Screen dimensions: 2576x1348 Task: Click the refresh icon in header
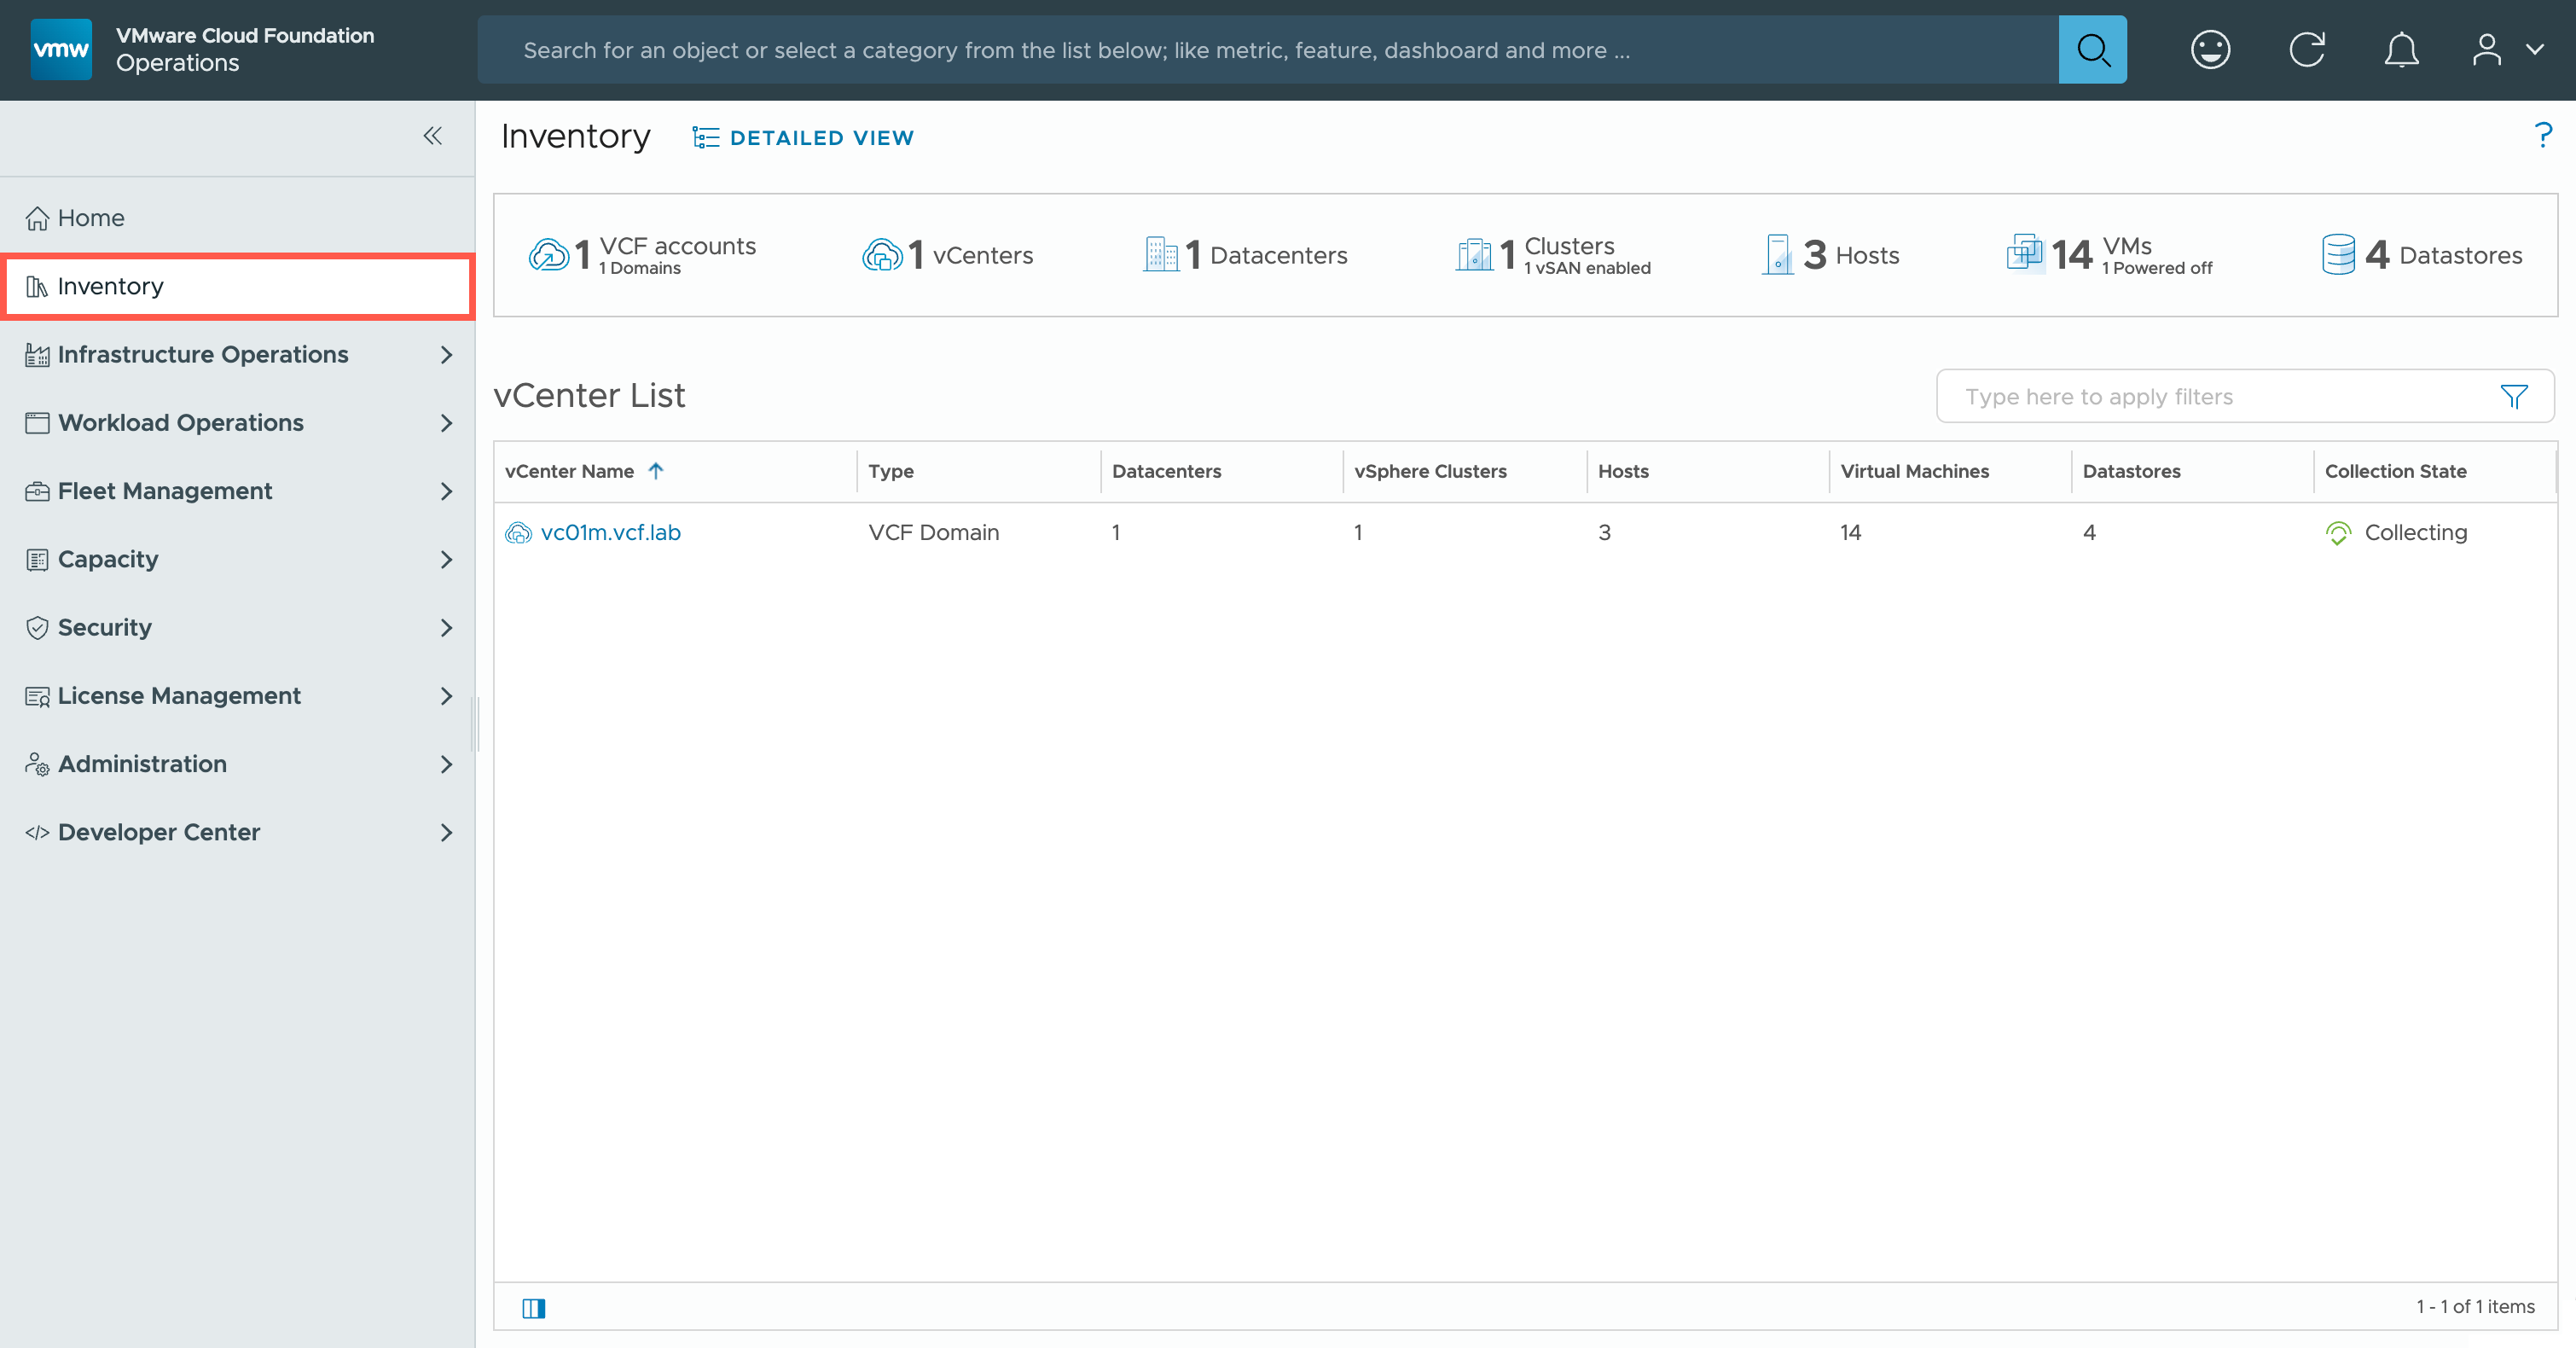(x=2307, y=50)
